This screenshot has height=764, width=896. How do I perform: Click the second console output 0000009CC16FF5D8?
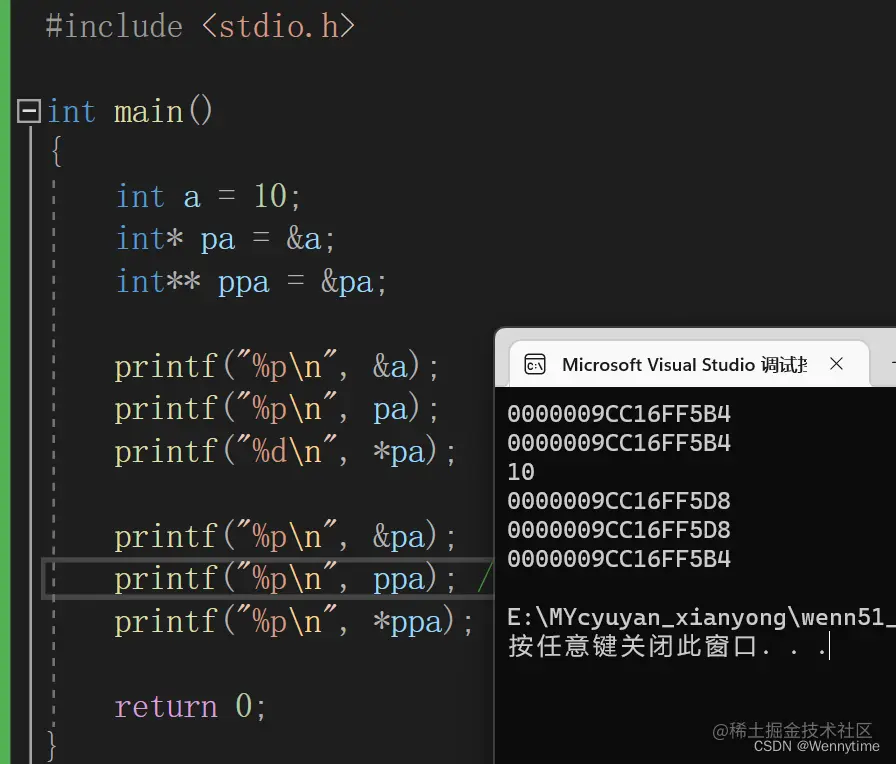[x=619, y=530]
